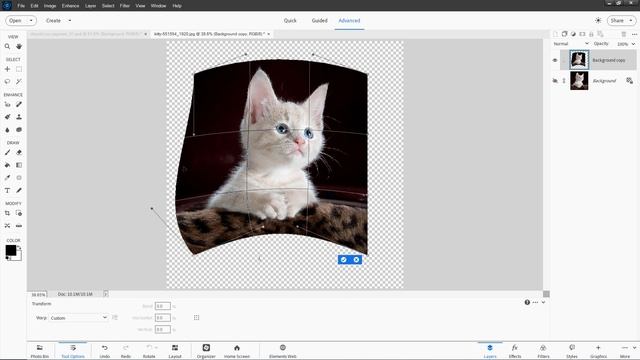Viewport: 640px width, 360px height.
Task: Select the Hand tool
Action: click(x=19, y=47)
